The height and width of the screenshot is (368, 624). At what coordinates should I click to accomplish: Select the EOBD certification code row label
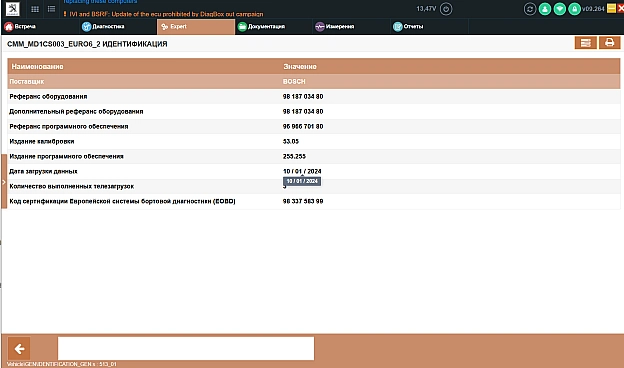point(123,202)
